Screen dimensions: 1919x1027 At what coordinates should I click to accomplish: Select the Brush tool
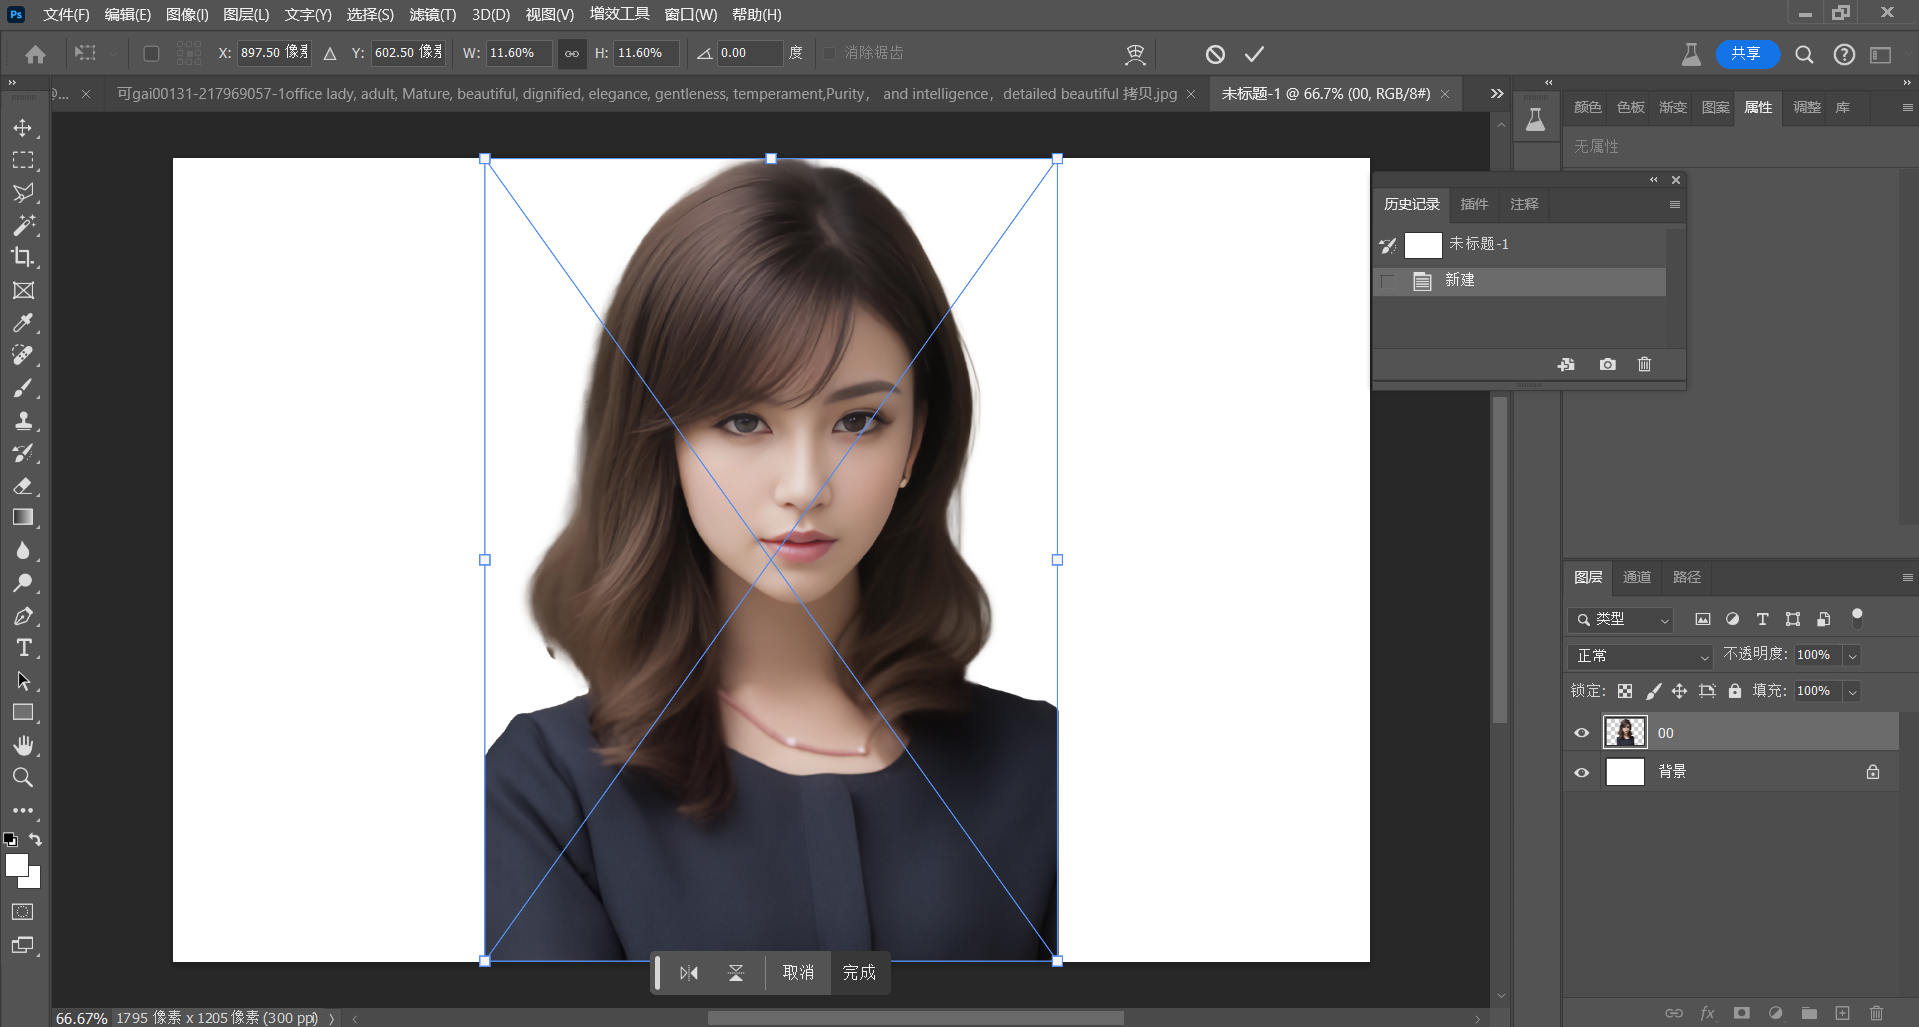tap(23, 388)
